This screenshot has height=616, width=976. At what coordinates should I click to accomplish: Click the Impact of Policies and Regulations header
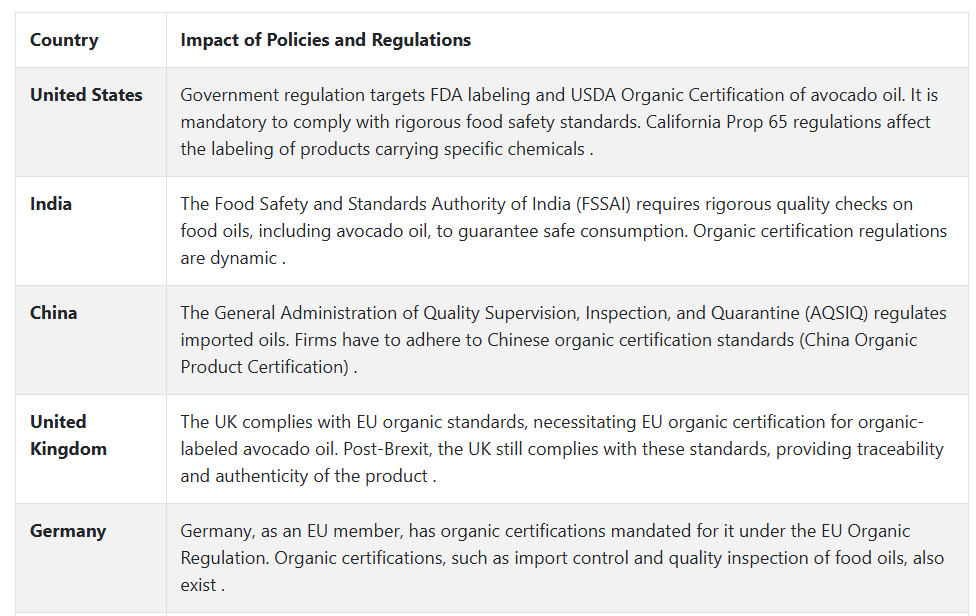[326, 40]
